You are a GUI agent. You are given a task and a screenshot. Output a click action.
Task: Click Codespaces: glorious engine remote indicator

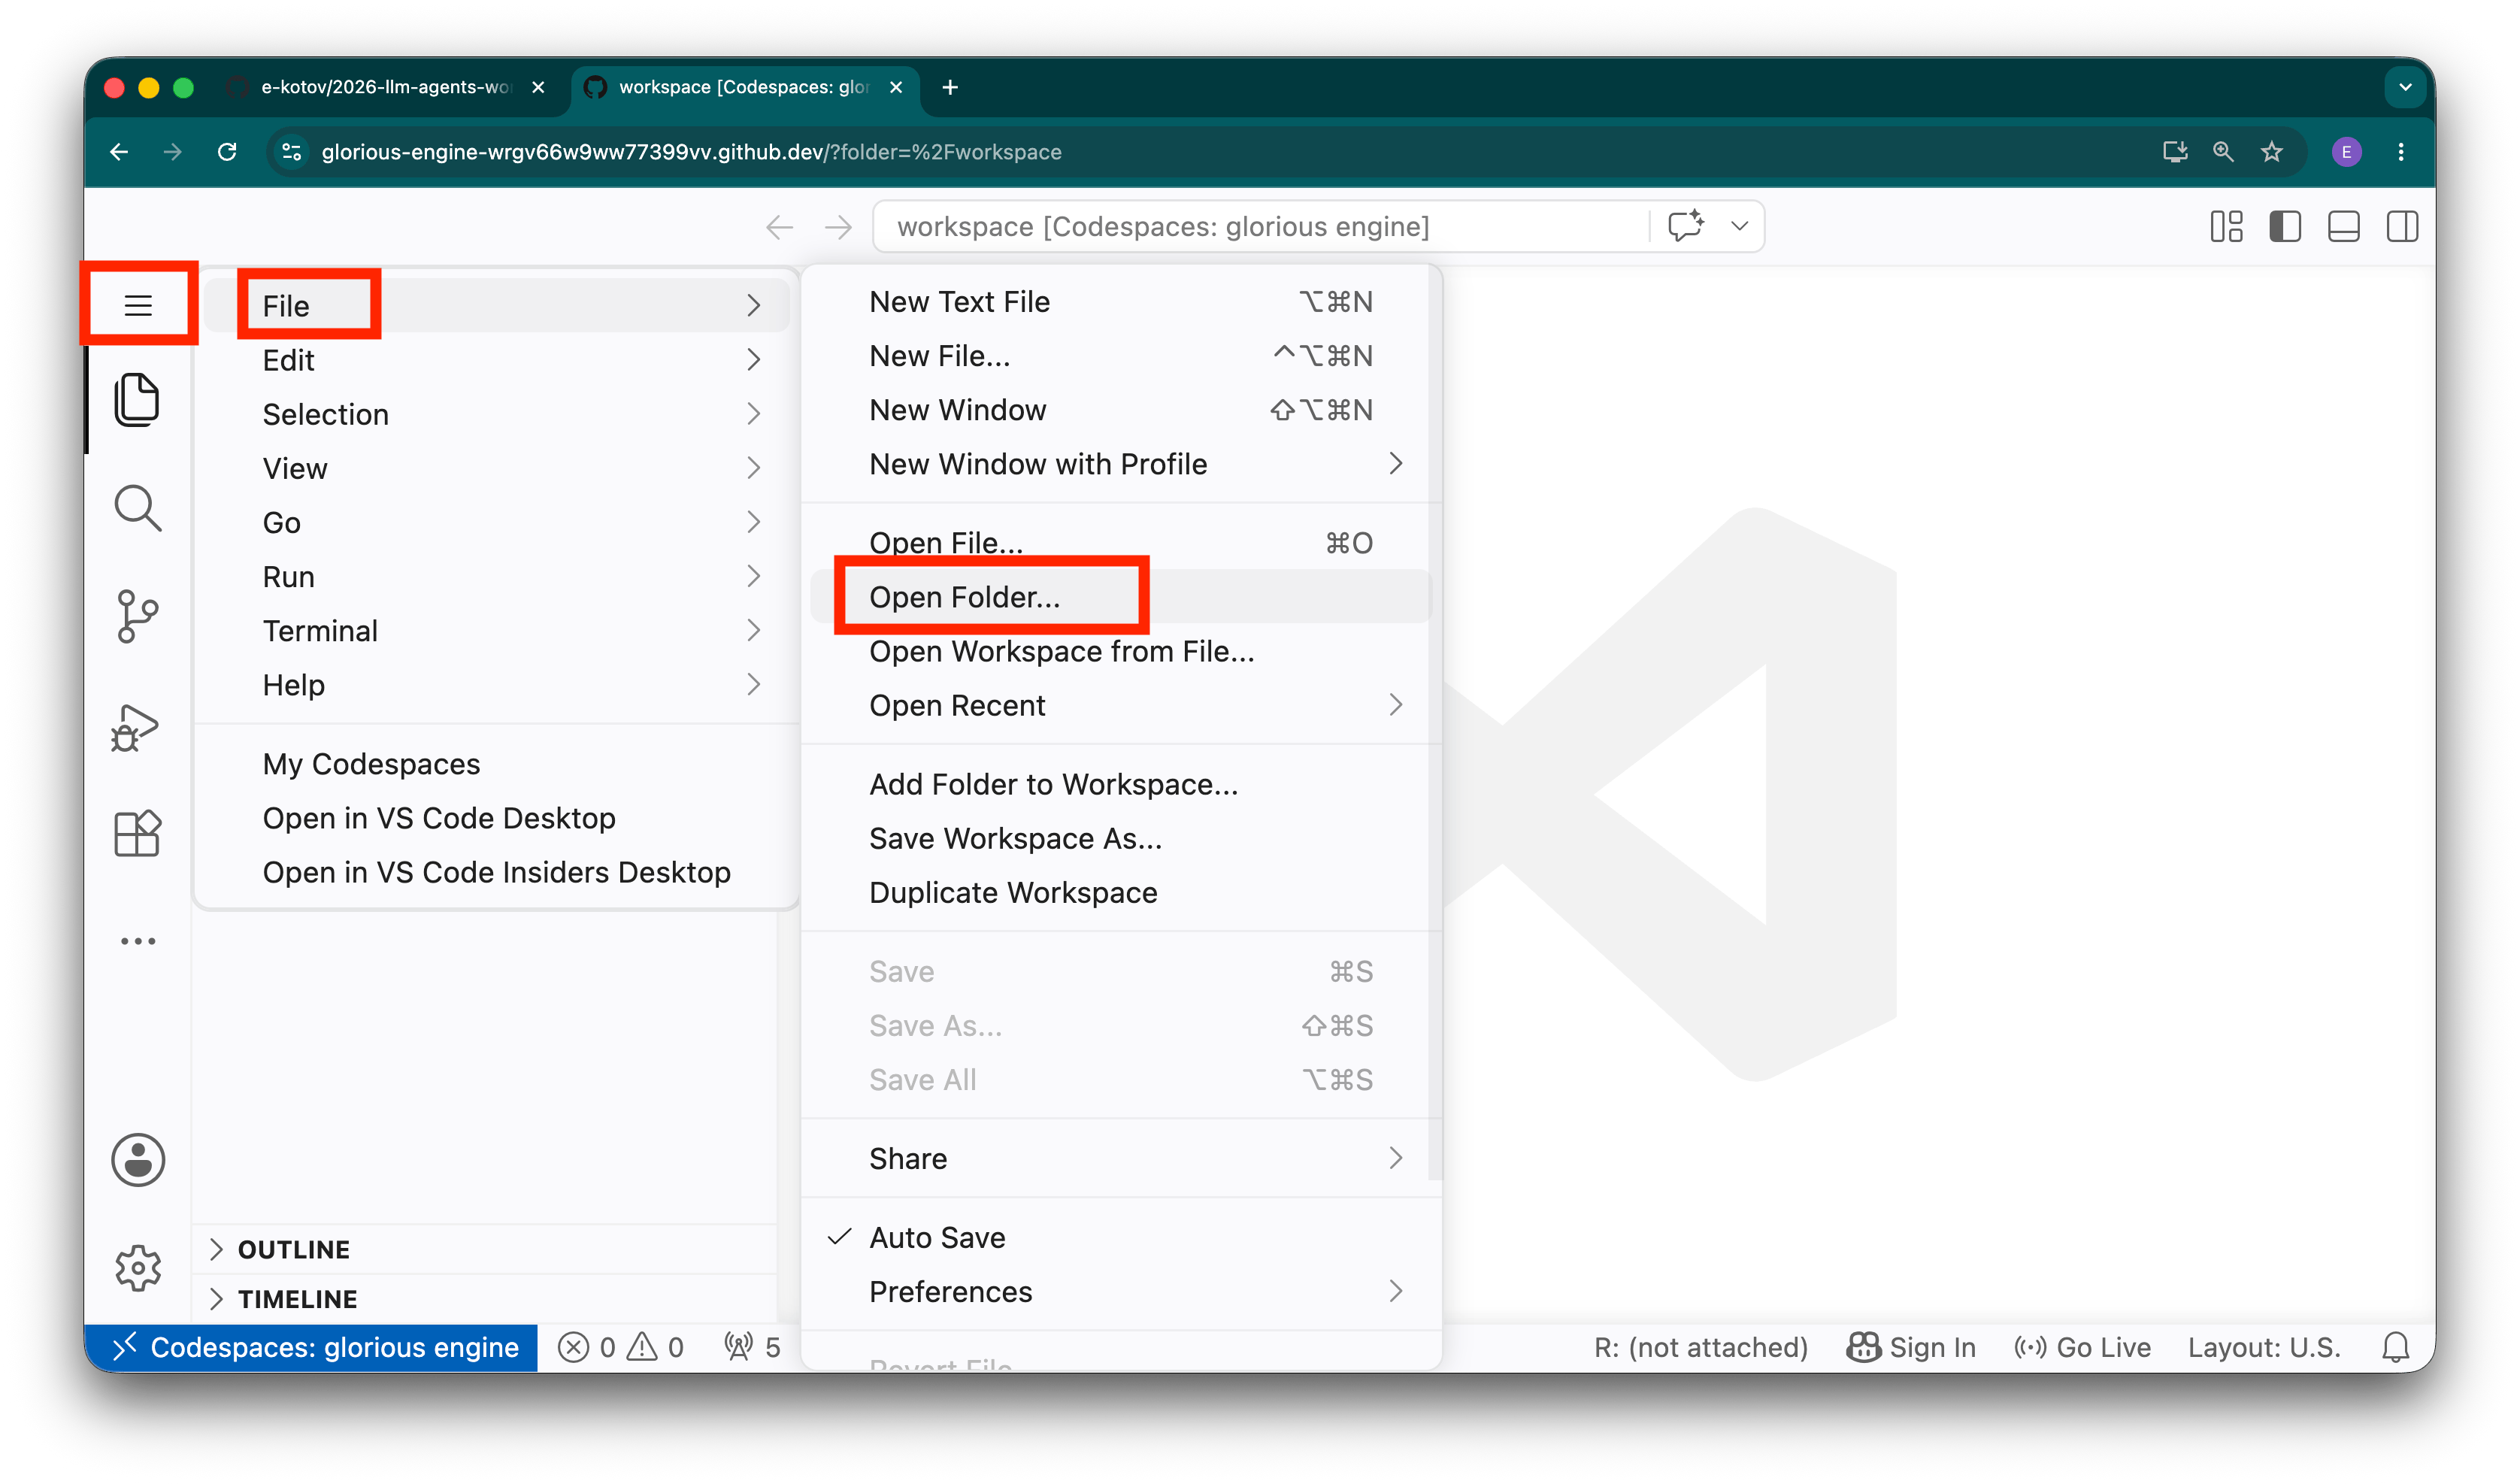pyautogui.click(x=312, y=1347)
